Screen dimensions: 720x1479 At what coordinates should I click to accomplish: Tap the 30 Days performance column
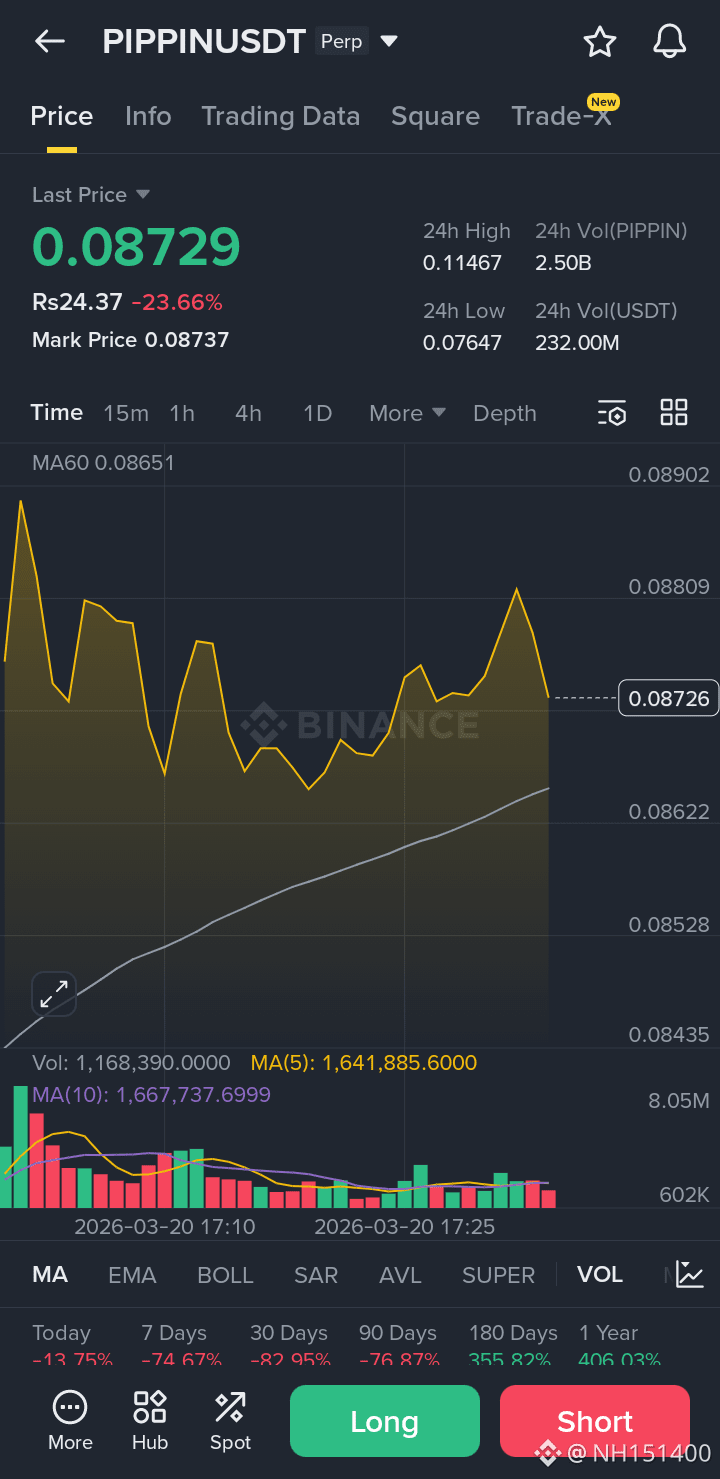tap(290, 1345)
